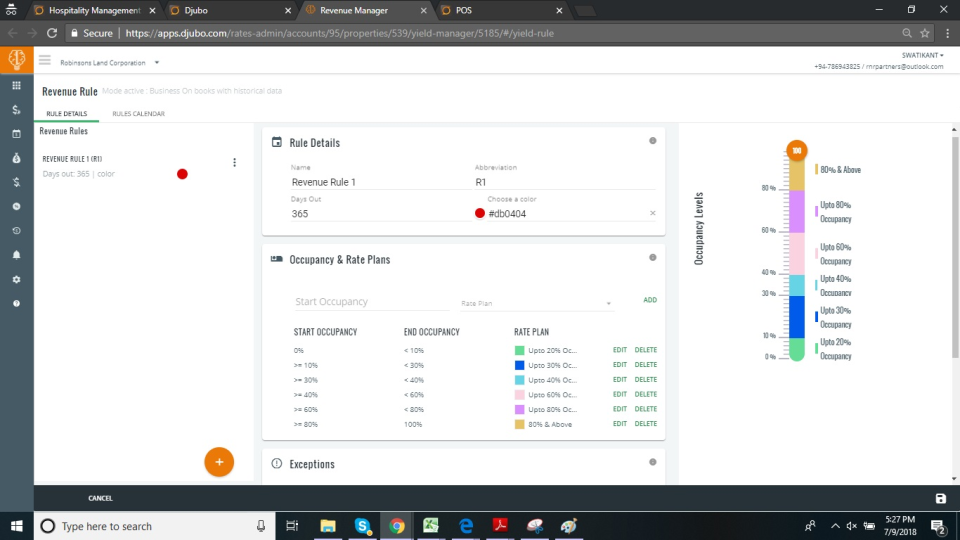960x540 pixels.
Task: Reload the page with browser refresh icon
Action: coord(52,33)
